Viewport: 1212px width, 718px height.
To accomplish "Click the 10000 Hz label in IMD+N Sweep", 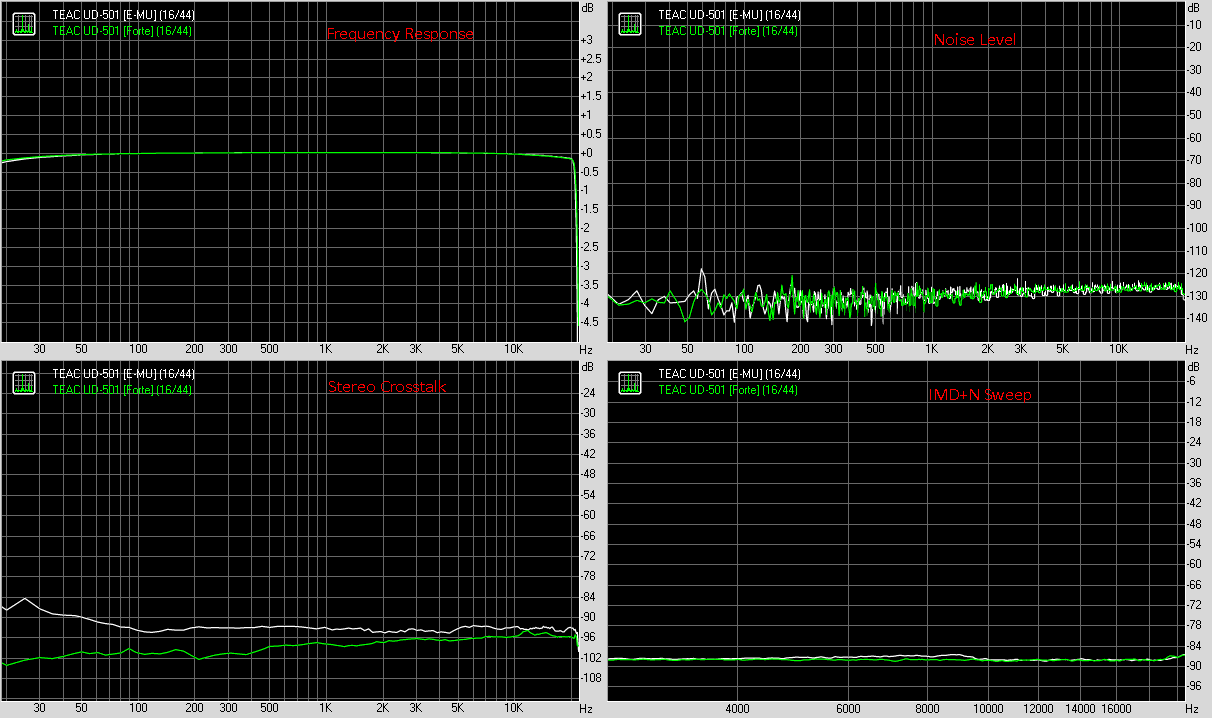I will click(989, 708).
